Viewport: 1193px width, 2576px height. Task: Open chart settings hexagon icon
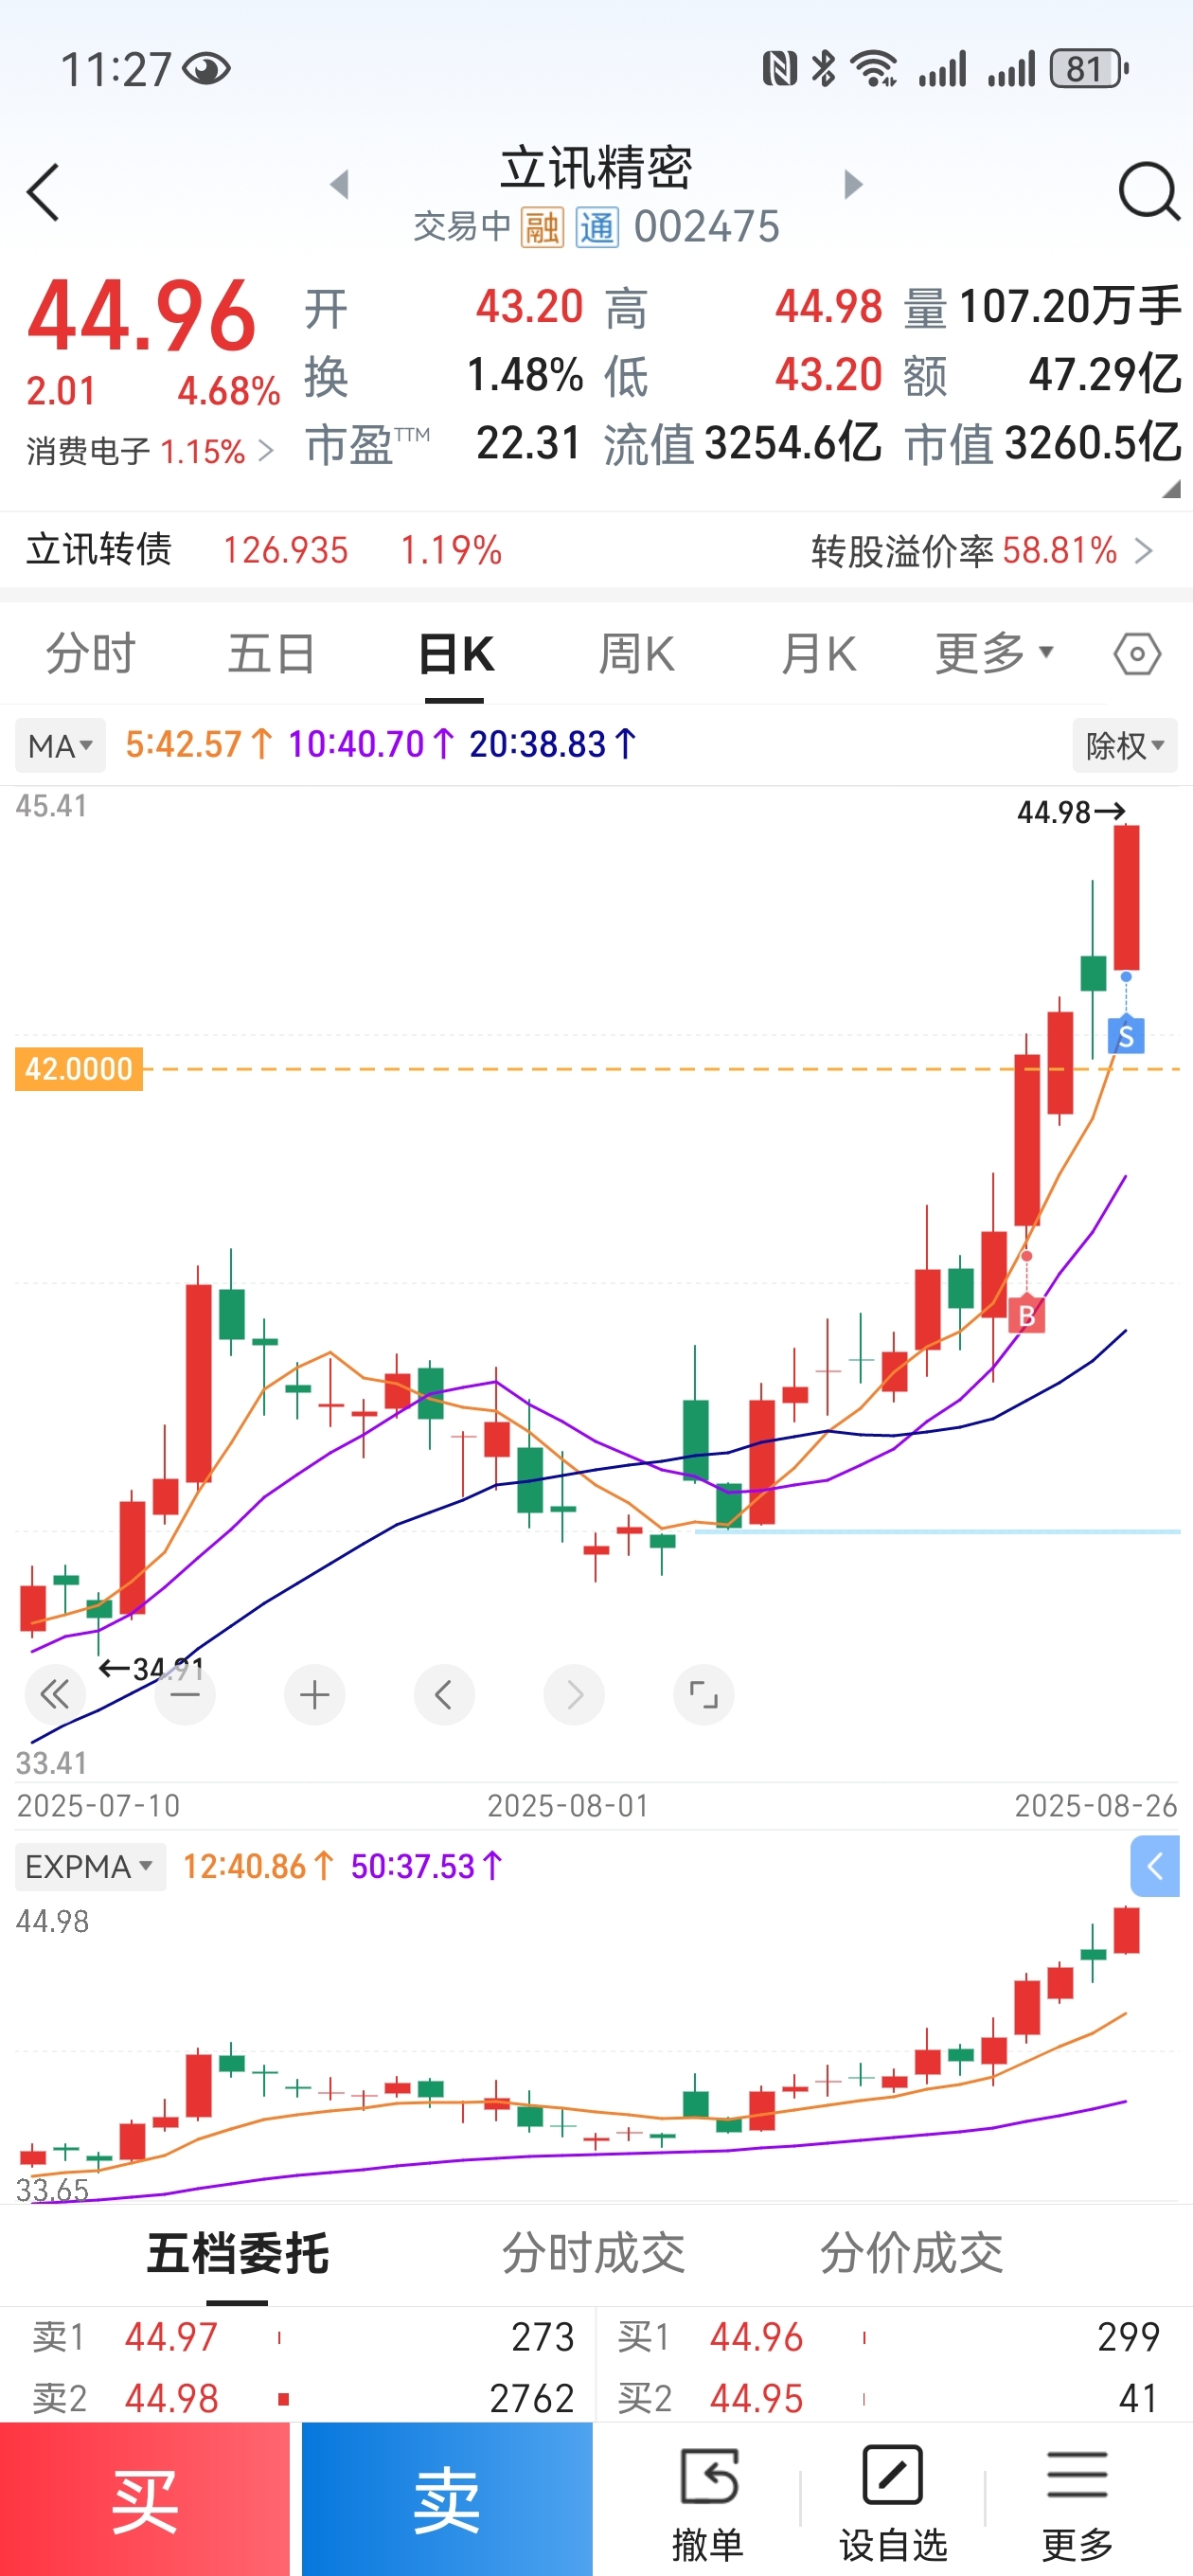(1137, 655)
